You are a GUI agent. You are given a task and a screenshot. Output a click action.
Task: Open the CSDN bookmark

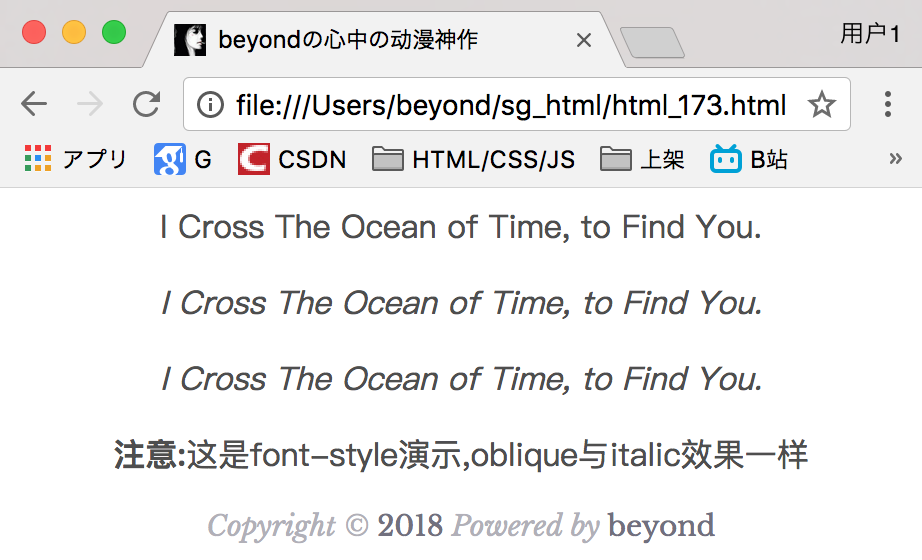(292, 158)
